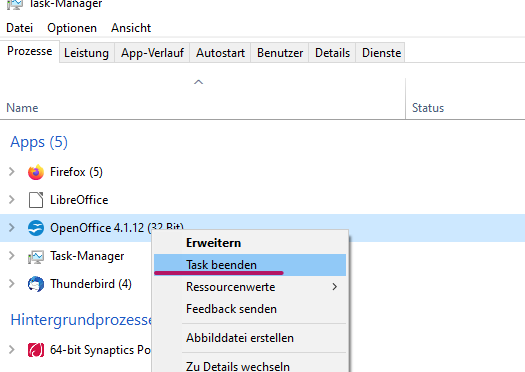Click the 64-bit Synaptics process icon
525x372 pixels.
coord(36,350)
